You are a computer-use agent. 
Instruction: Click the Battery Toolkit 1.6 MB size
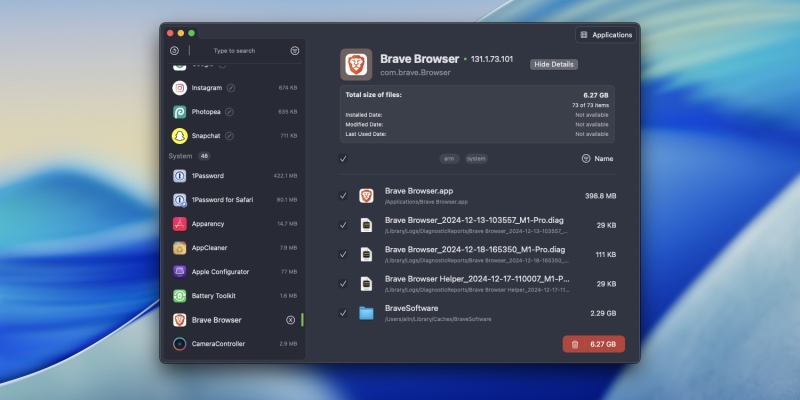point(288,296)
